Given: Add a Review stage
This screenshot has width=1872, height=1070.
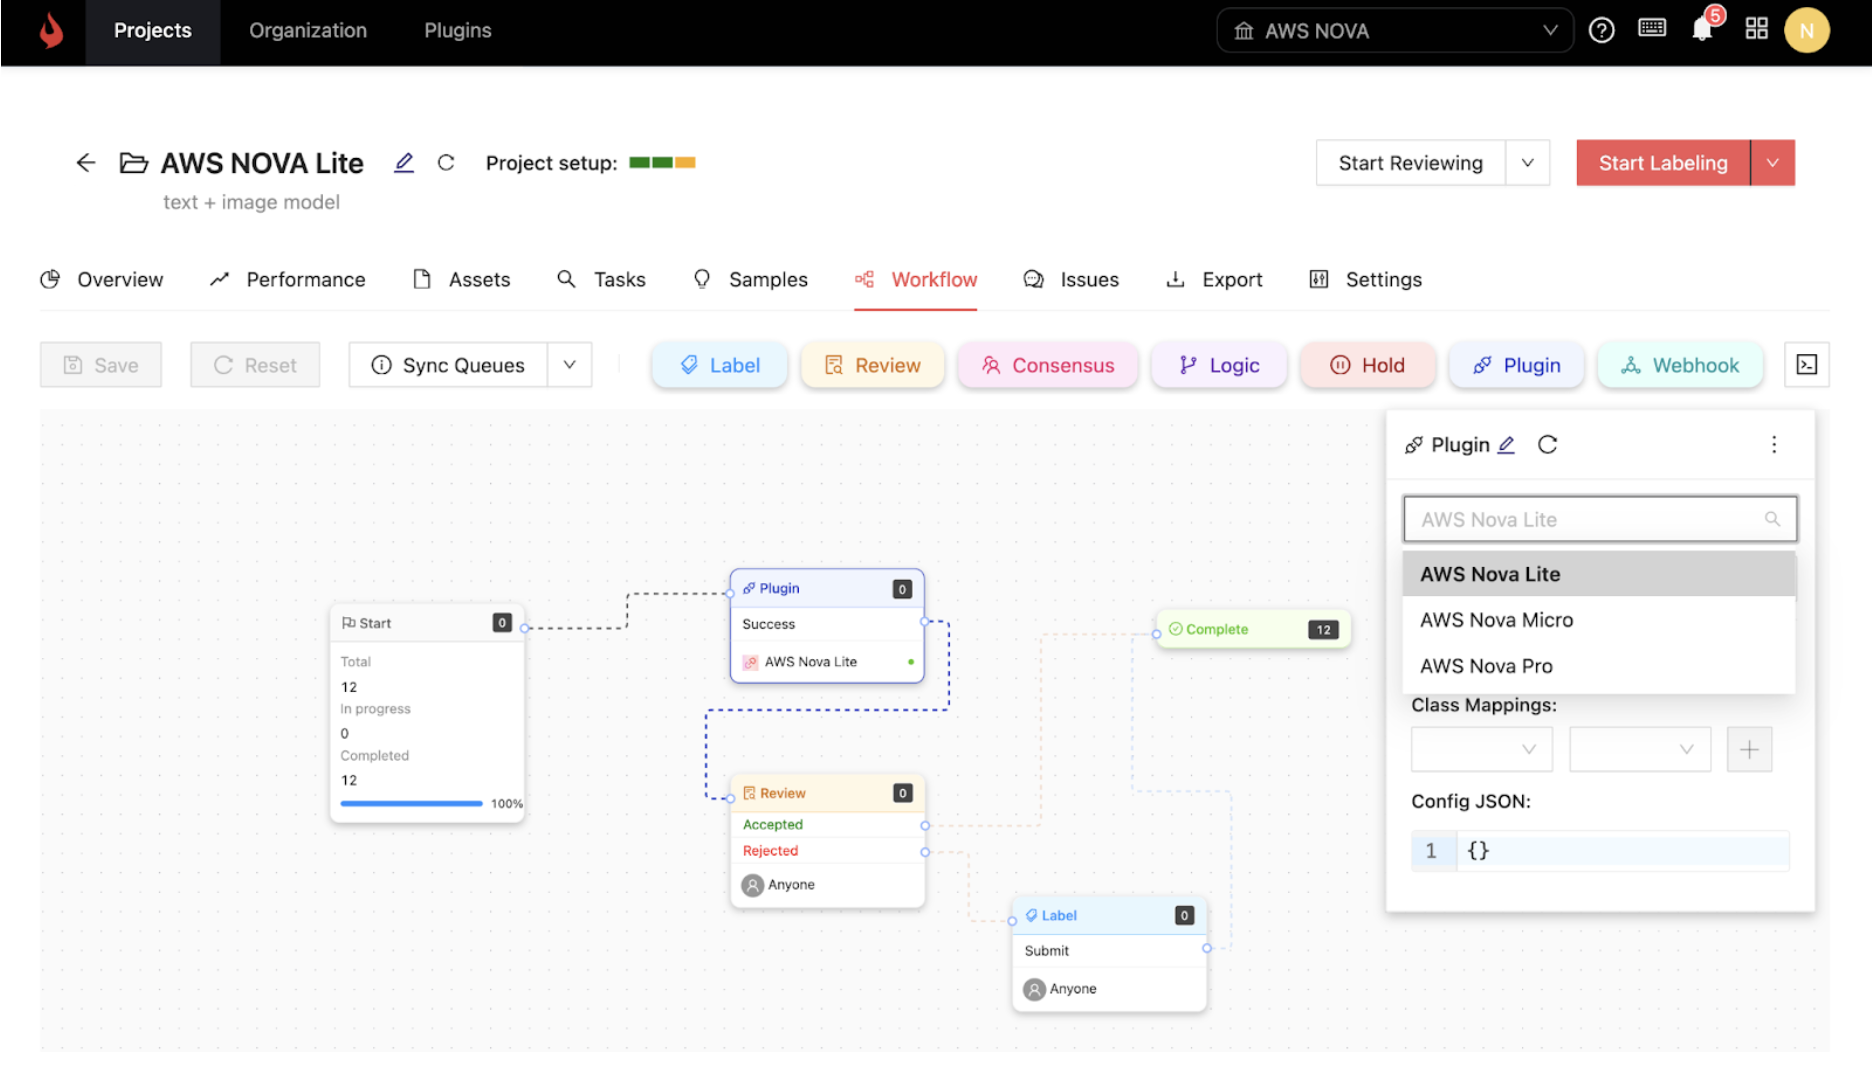Looking at the screenshot, I should pos(872,365).
